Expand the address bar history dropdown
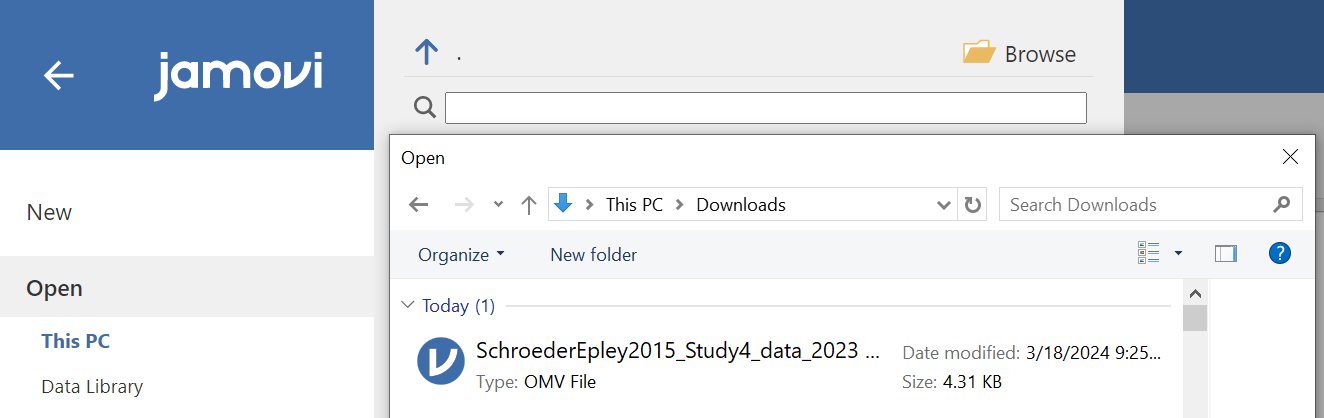 pyautogui.click(x=943, y=204)
